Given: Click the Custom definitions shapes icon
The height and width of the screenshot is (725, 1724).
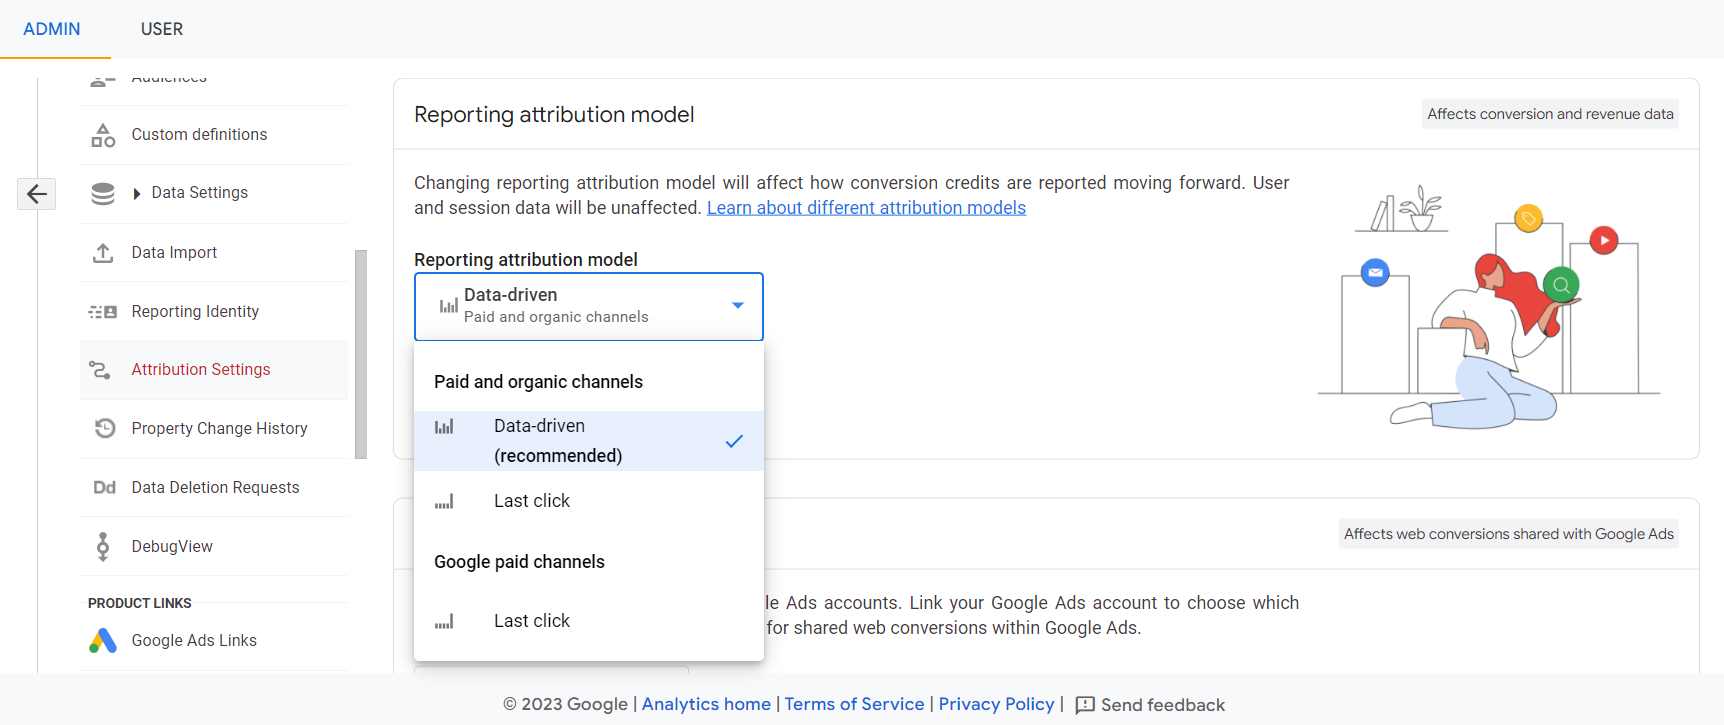Looking at the screenshot, I should 103,135.
